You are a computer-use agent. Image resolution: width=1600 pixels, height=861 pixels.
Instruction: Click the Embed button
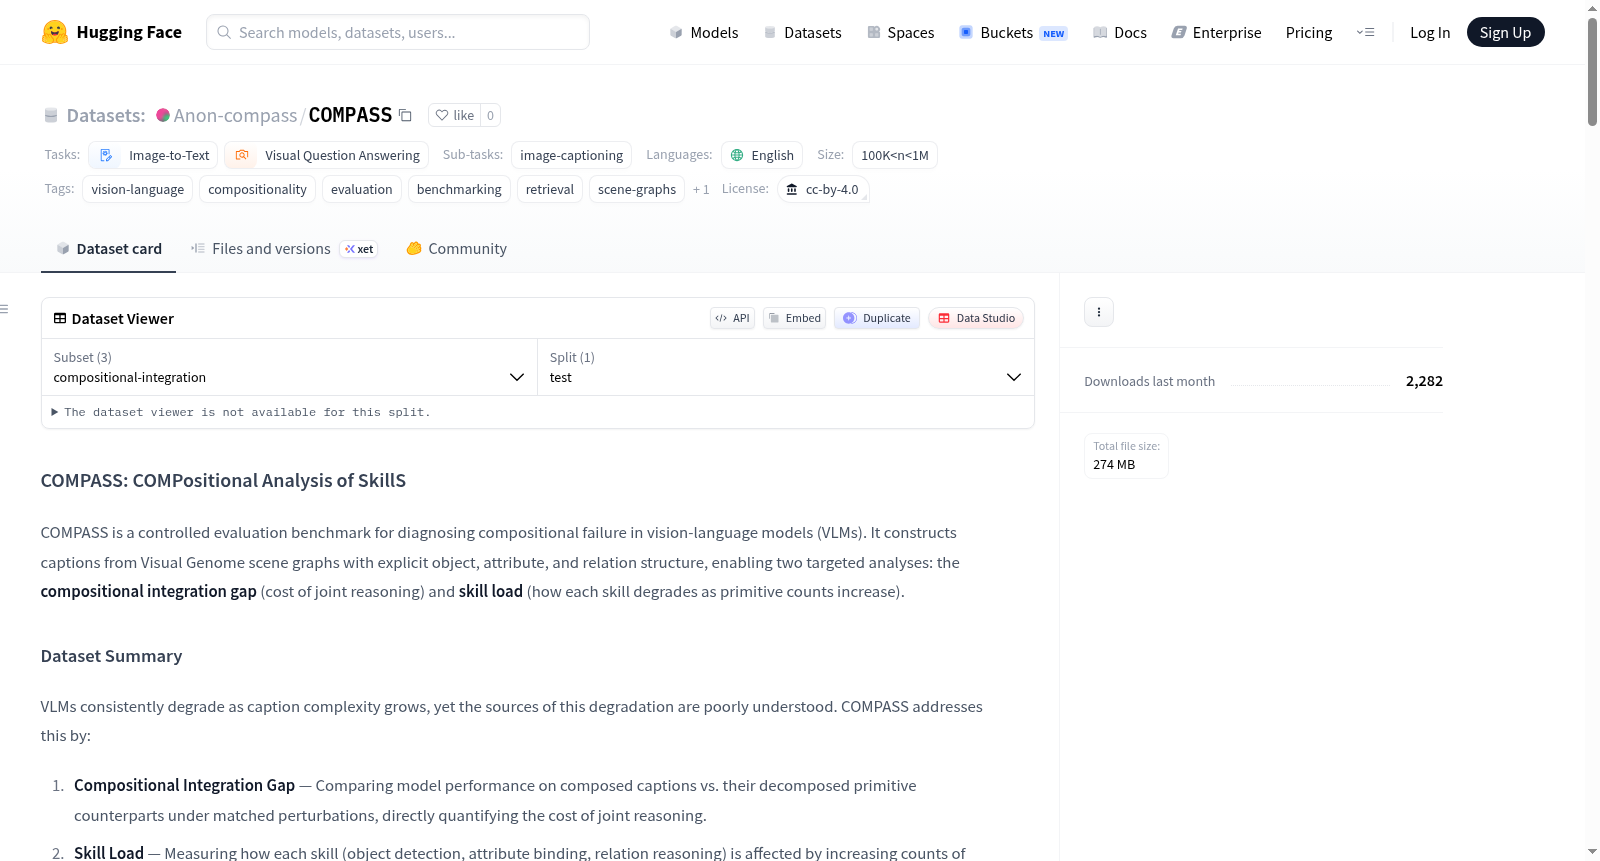click(x=795, y=318)
